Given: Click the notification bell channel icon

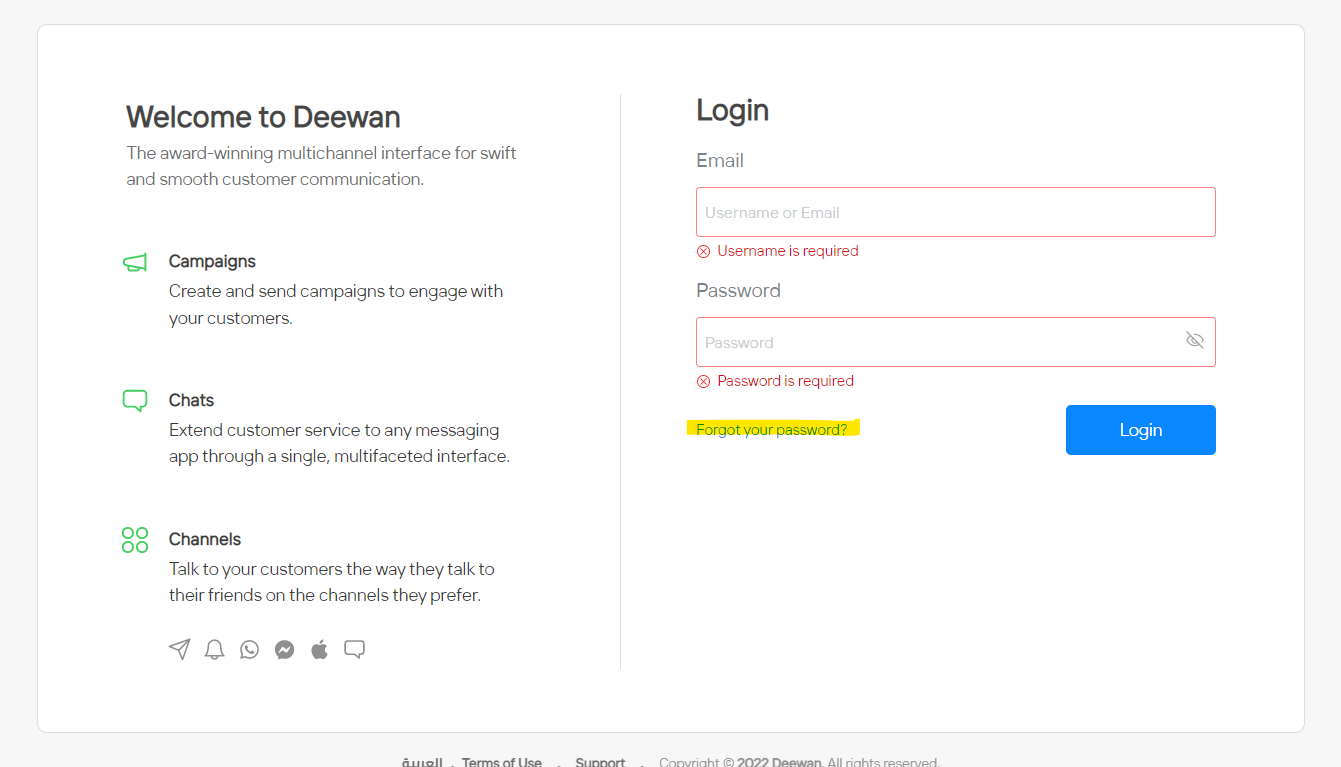Looking at the screenshot, I should pyautogui.click(x=214, y=650).
